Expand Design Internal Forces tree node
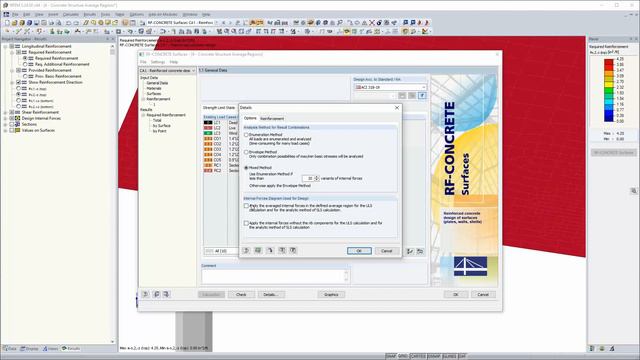This screenshot has width=640, height=360. coord(5,118)
